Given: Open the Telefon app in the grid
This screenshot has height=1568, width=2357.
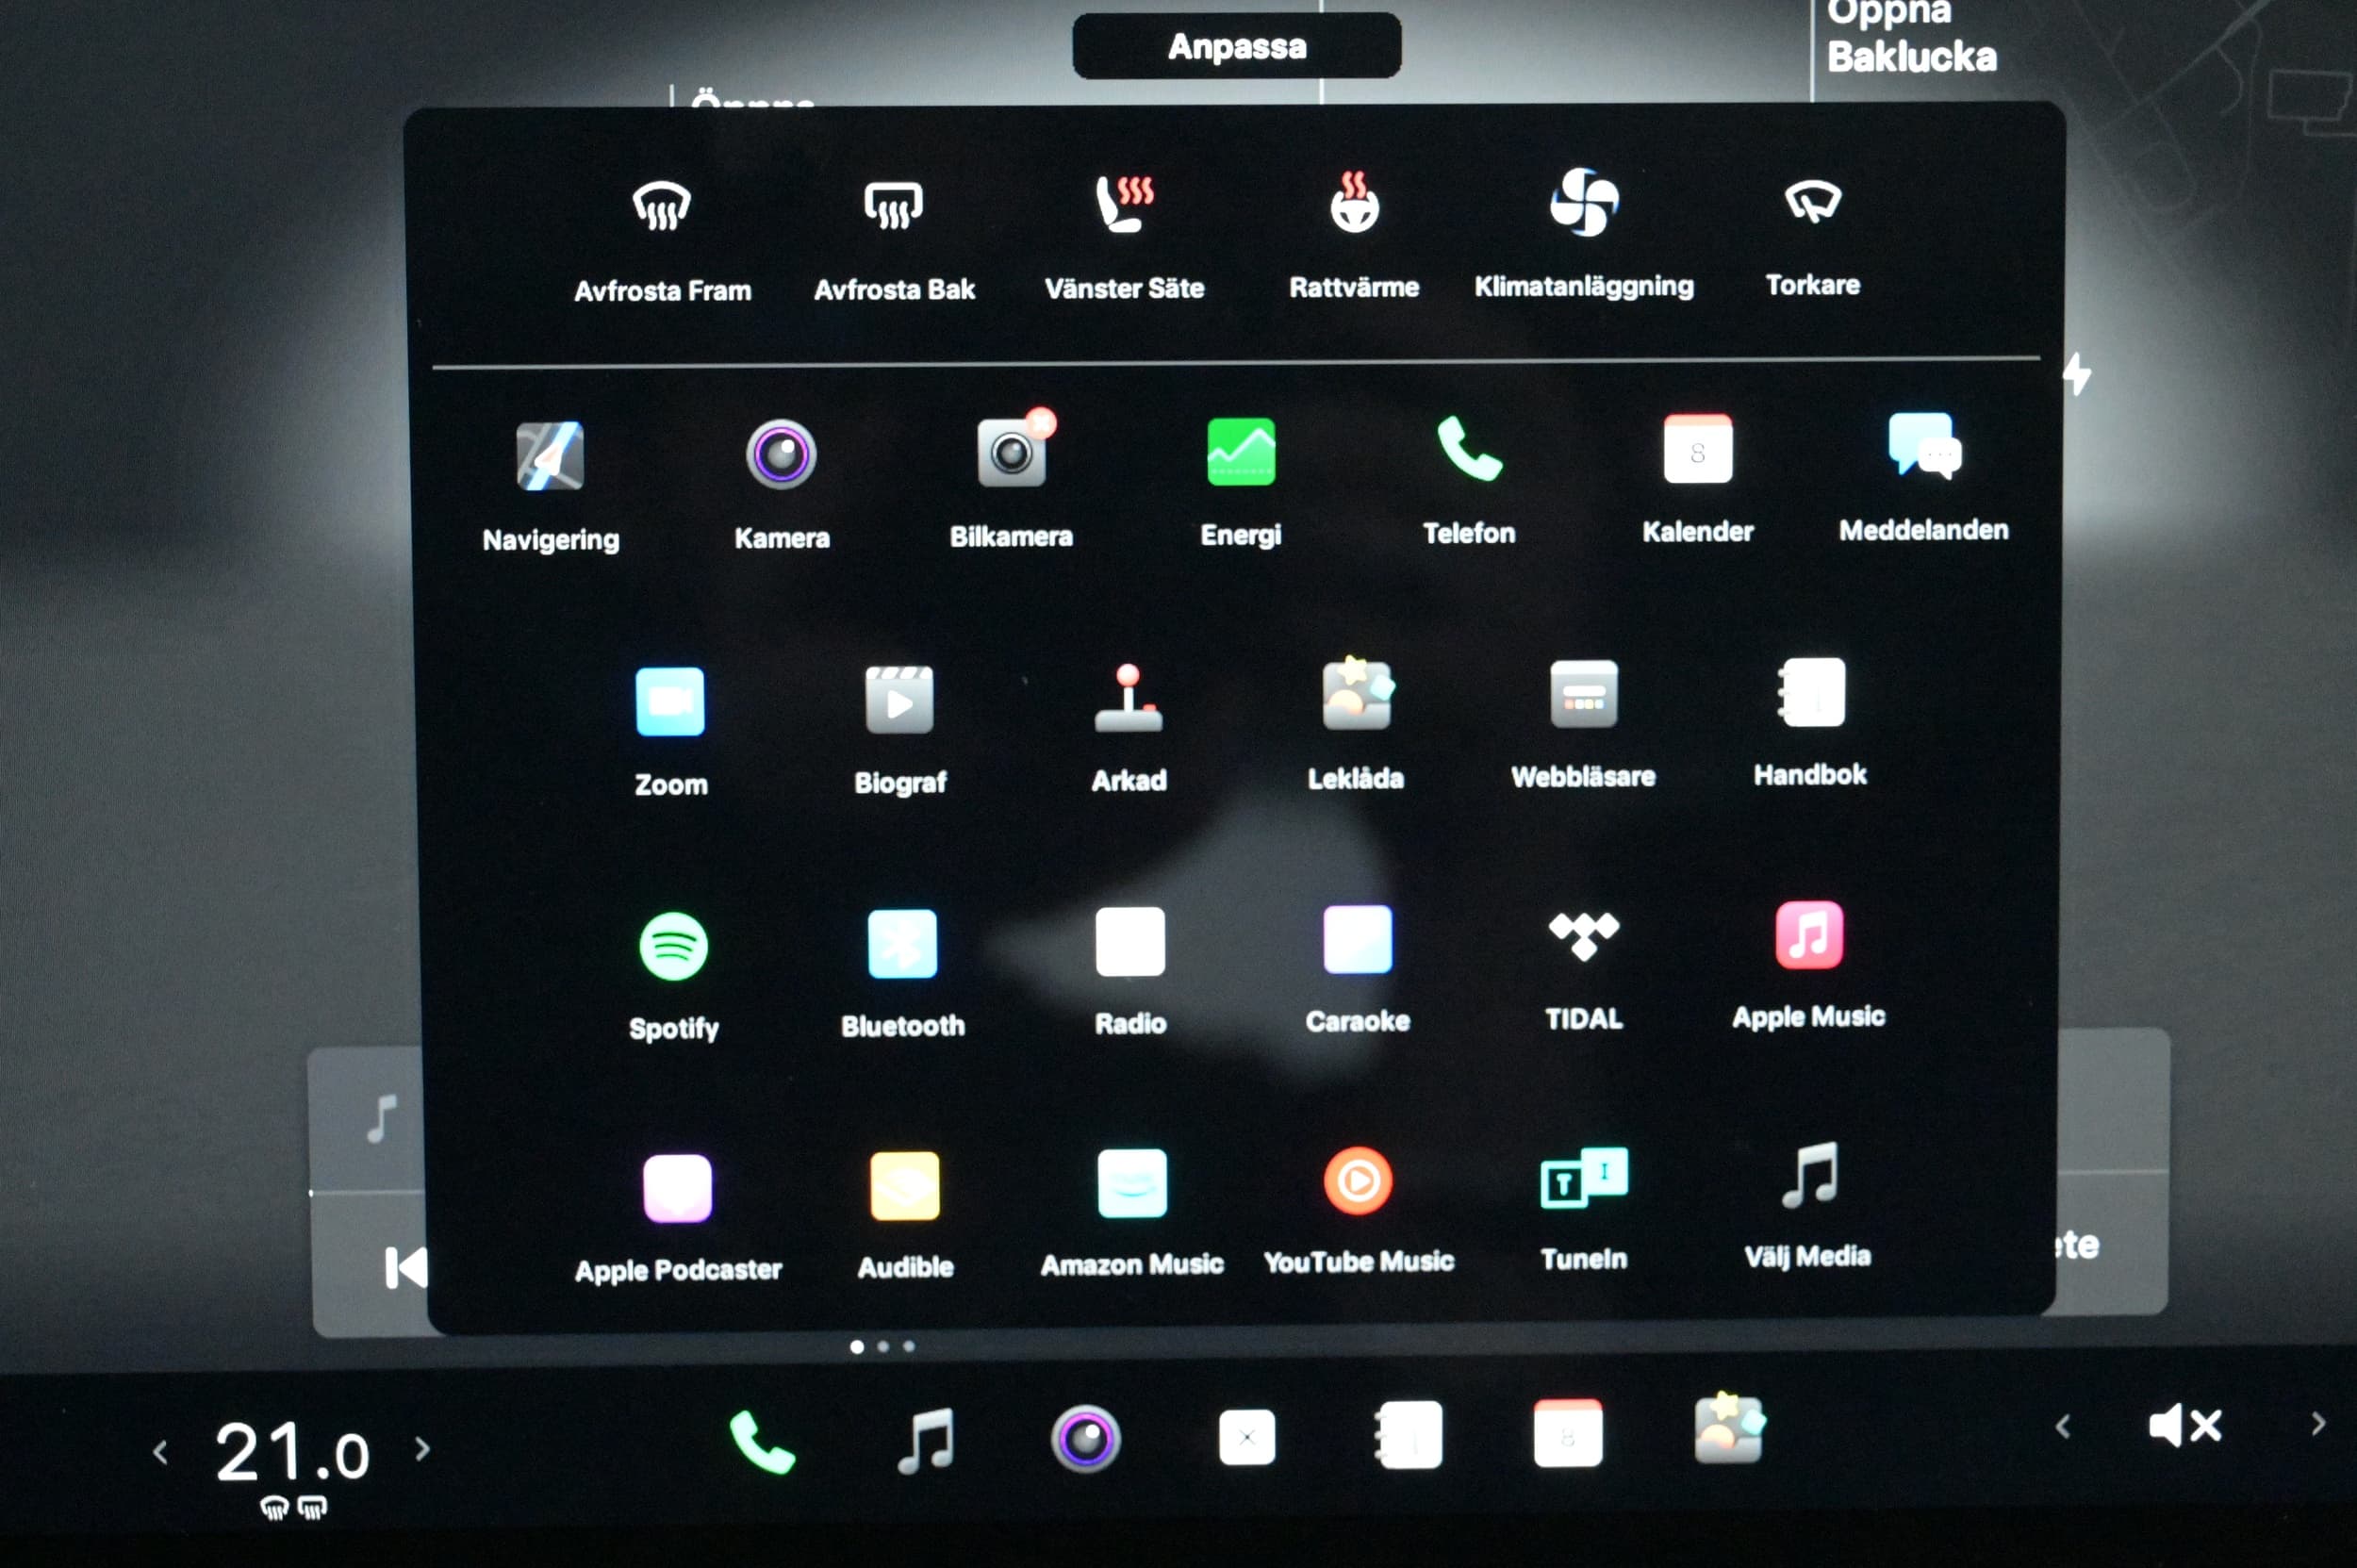Looking at the screenshot, I should (x=1469, y=449).
